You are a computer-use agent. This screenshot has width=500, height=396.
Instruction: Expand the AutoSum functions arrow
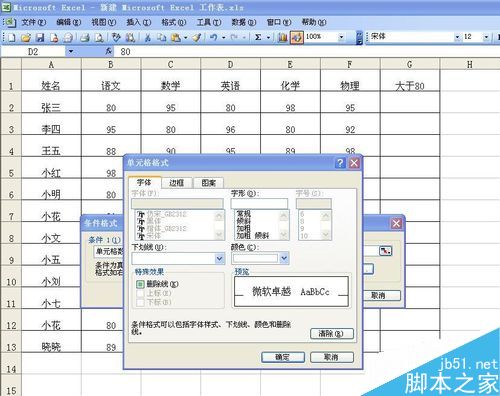268,38
